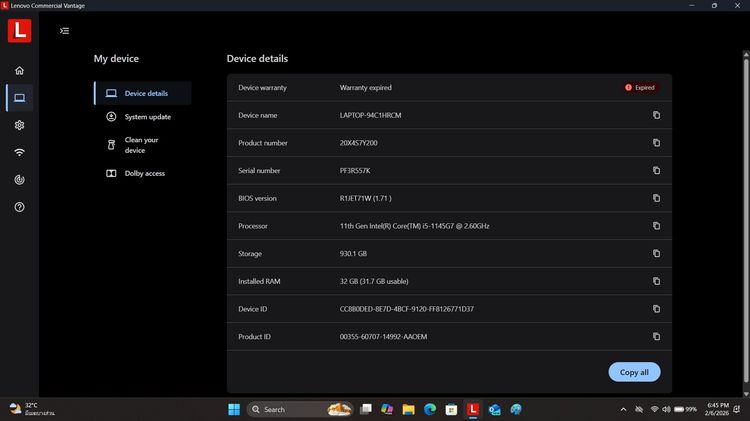Click the Warranty expired text
750x421 pixels.
pyautogui.click(x=365, y=88)
